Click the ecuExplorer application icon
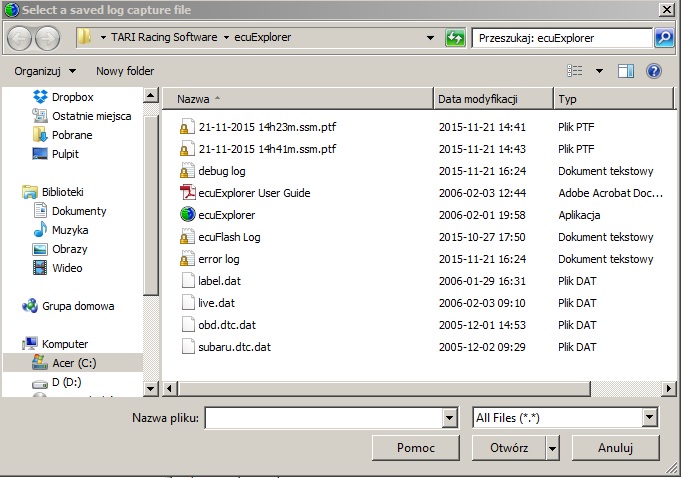 pos(186,215)
